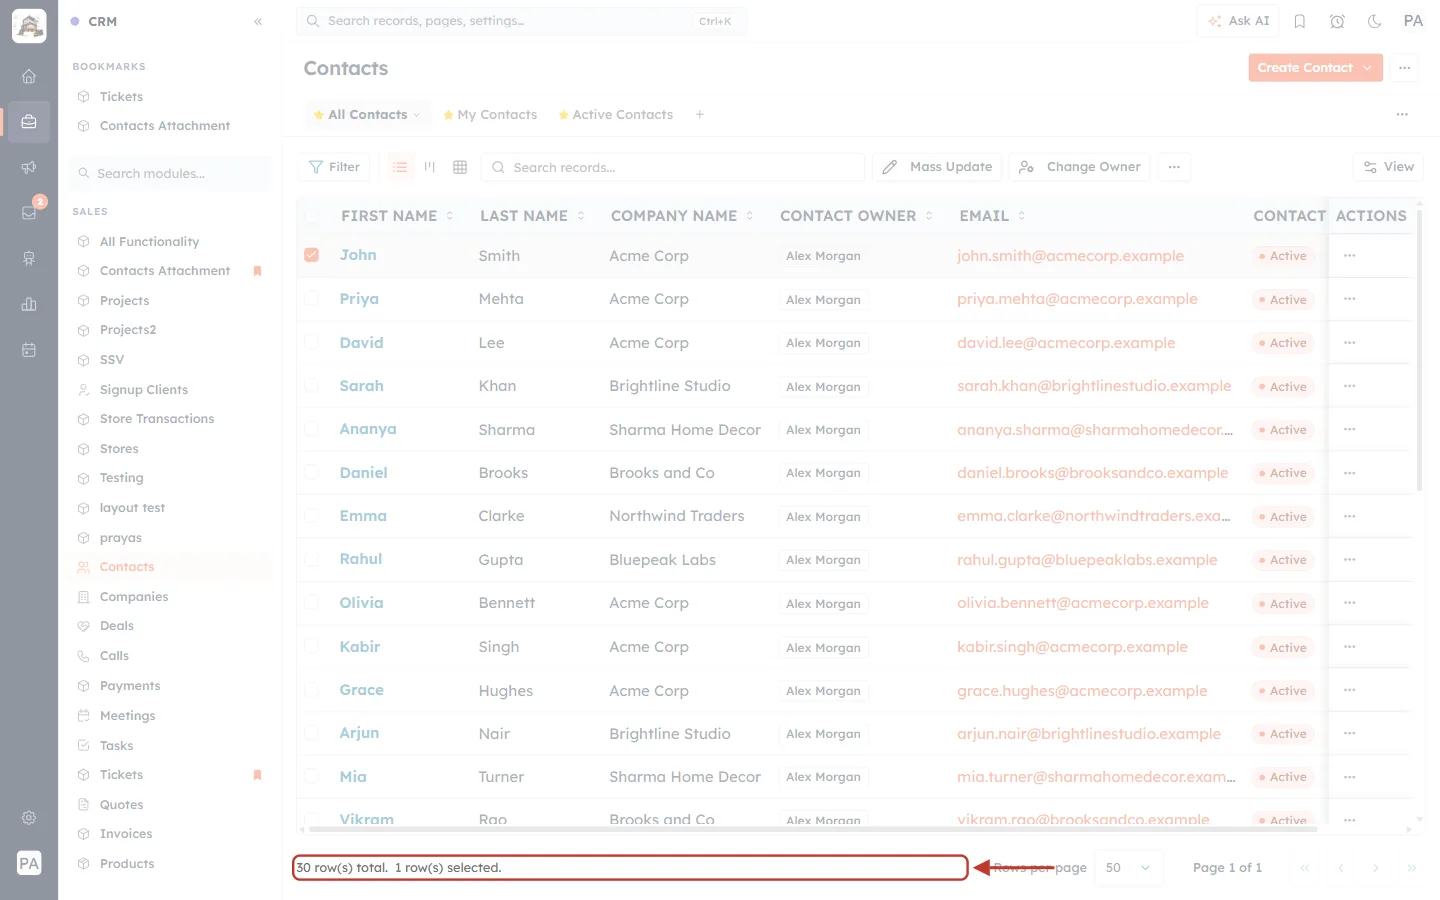Click the horizontal scrollbar under the table
1440x900 pixels.
pos(812,829)
